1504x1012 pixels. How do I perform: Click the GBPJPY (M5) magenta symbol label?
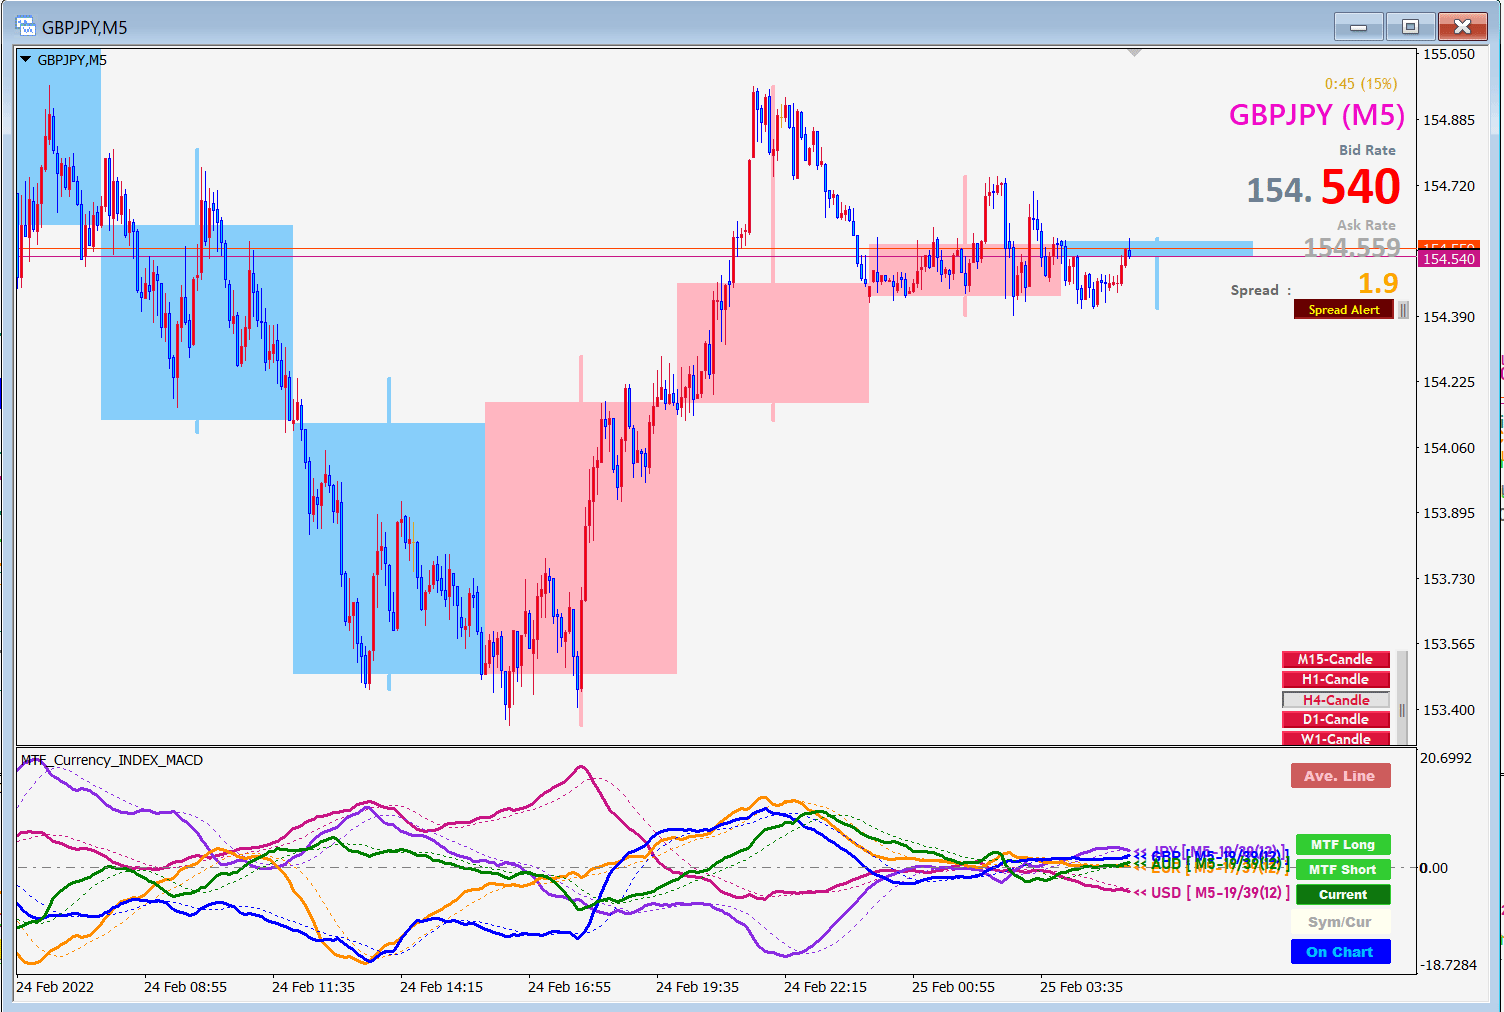tap(1317, 115)
